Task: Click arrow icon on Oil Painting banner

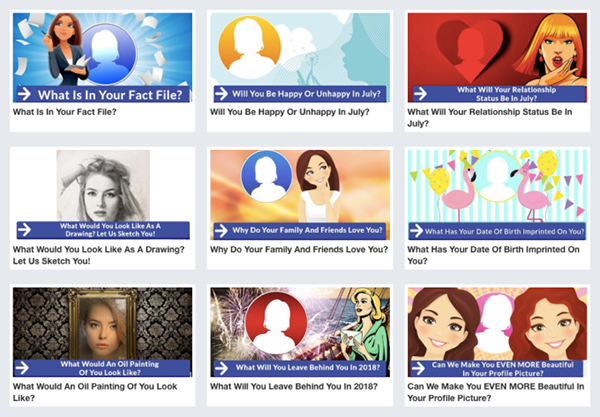Action: point(22,368)
